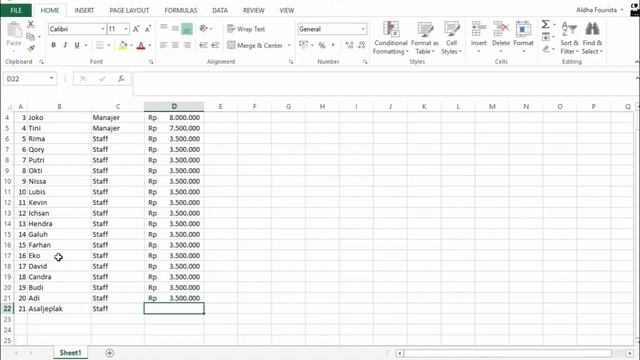Open the Calibri font name dropdown

point(102,29)
